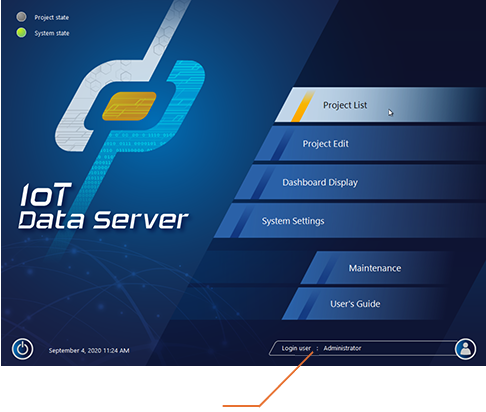
Task: Click the "Login user" label text
Action: [x=296, y=348]
